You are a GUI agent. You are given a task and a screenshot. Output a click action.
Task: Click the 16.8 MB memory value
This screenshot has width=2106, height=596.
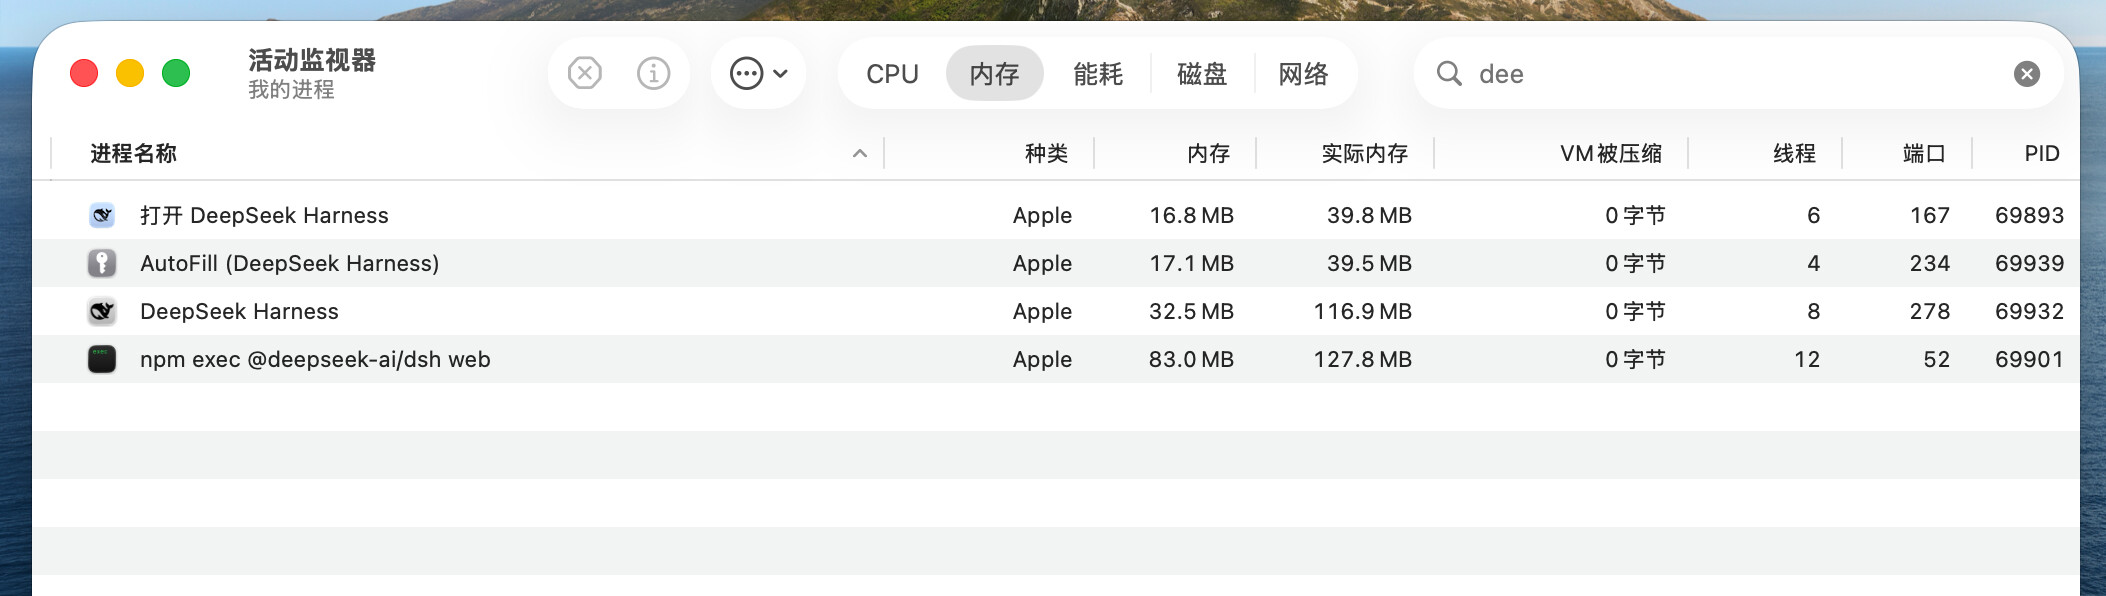pos(1191,215)
